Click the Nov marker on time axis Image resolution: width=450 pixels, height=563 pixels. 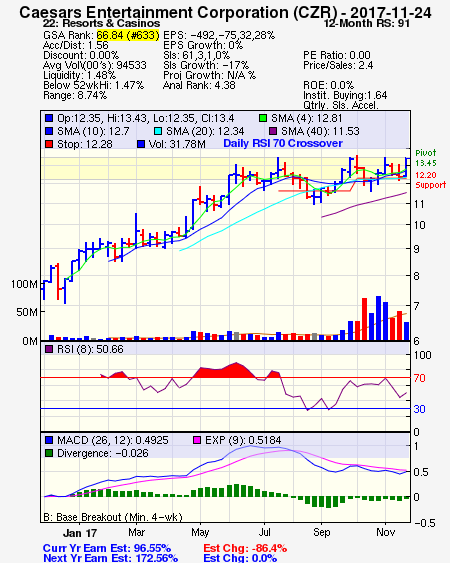click(385, 532)
